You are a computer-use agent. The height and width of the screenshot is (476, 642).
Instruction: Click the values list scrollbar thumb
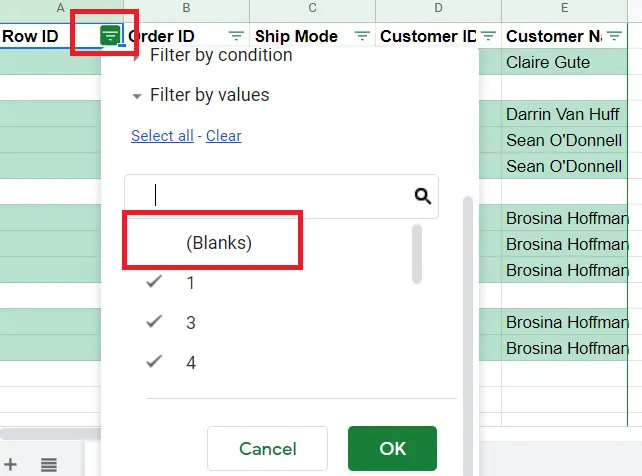tap(417, 254)
